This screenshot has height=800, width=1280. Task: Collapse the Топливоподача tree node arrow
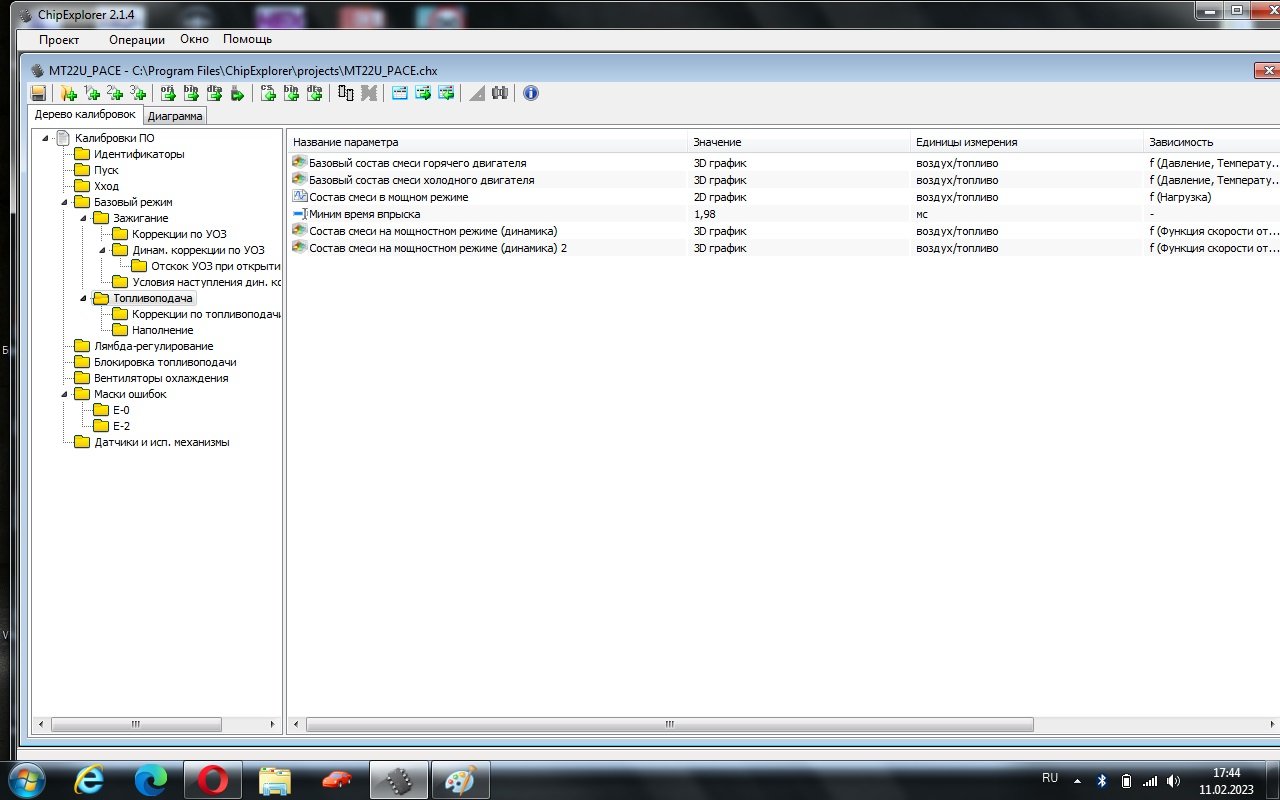pos(84,298)
